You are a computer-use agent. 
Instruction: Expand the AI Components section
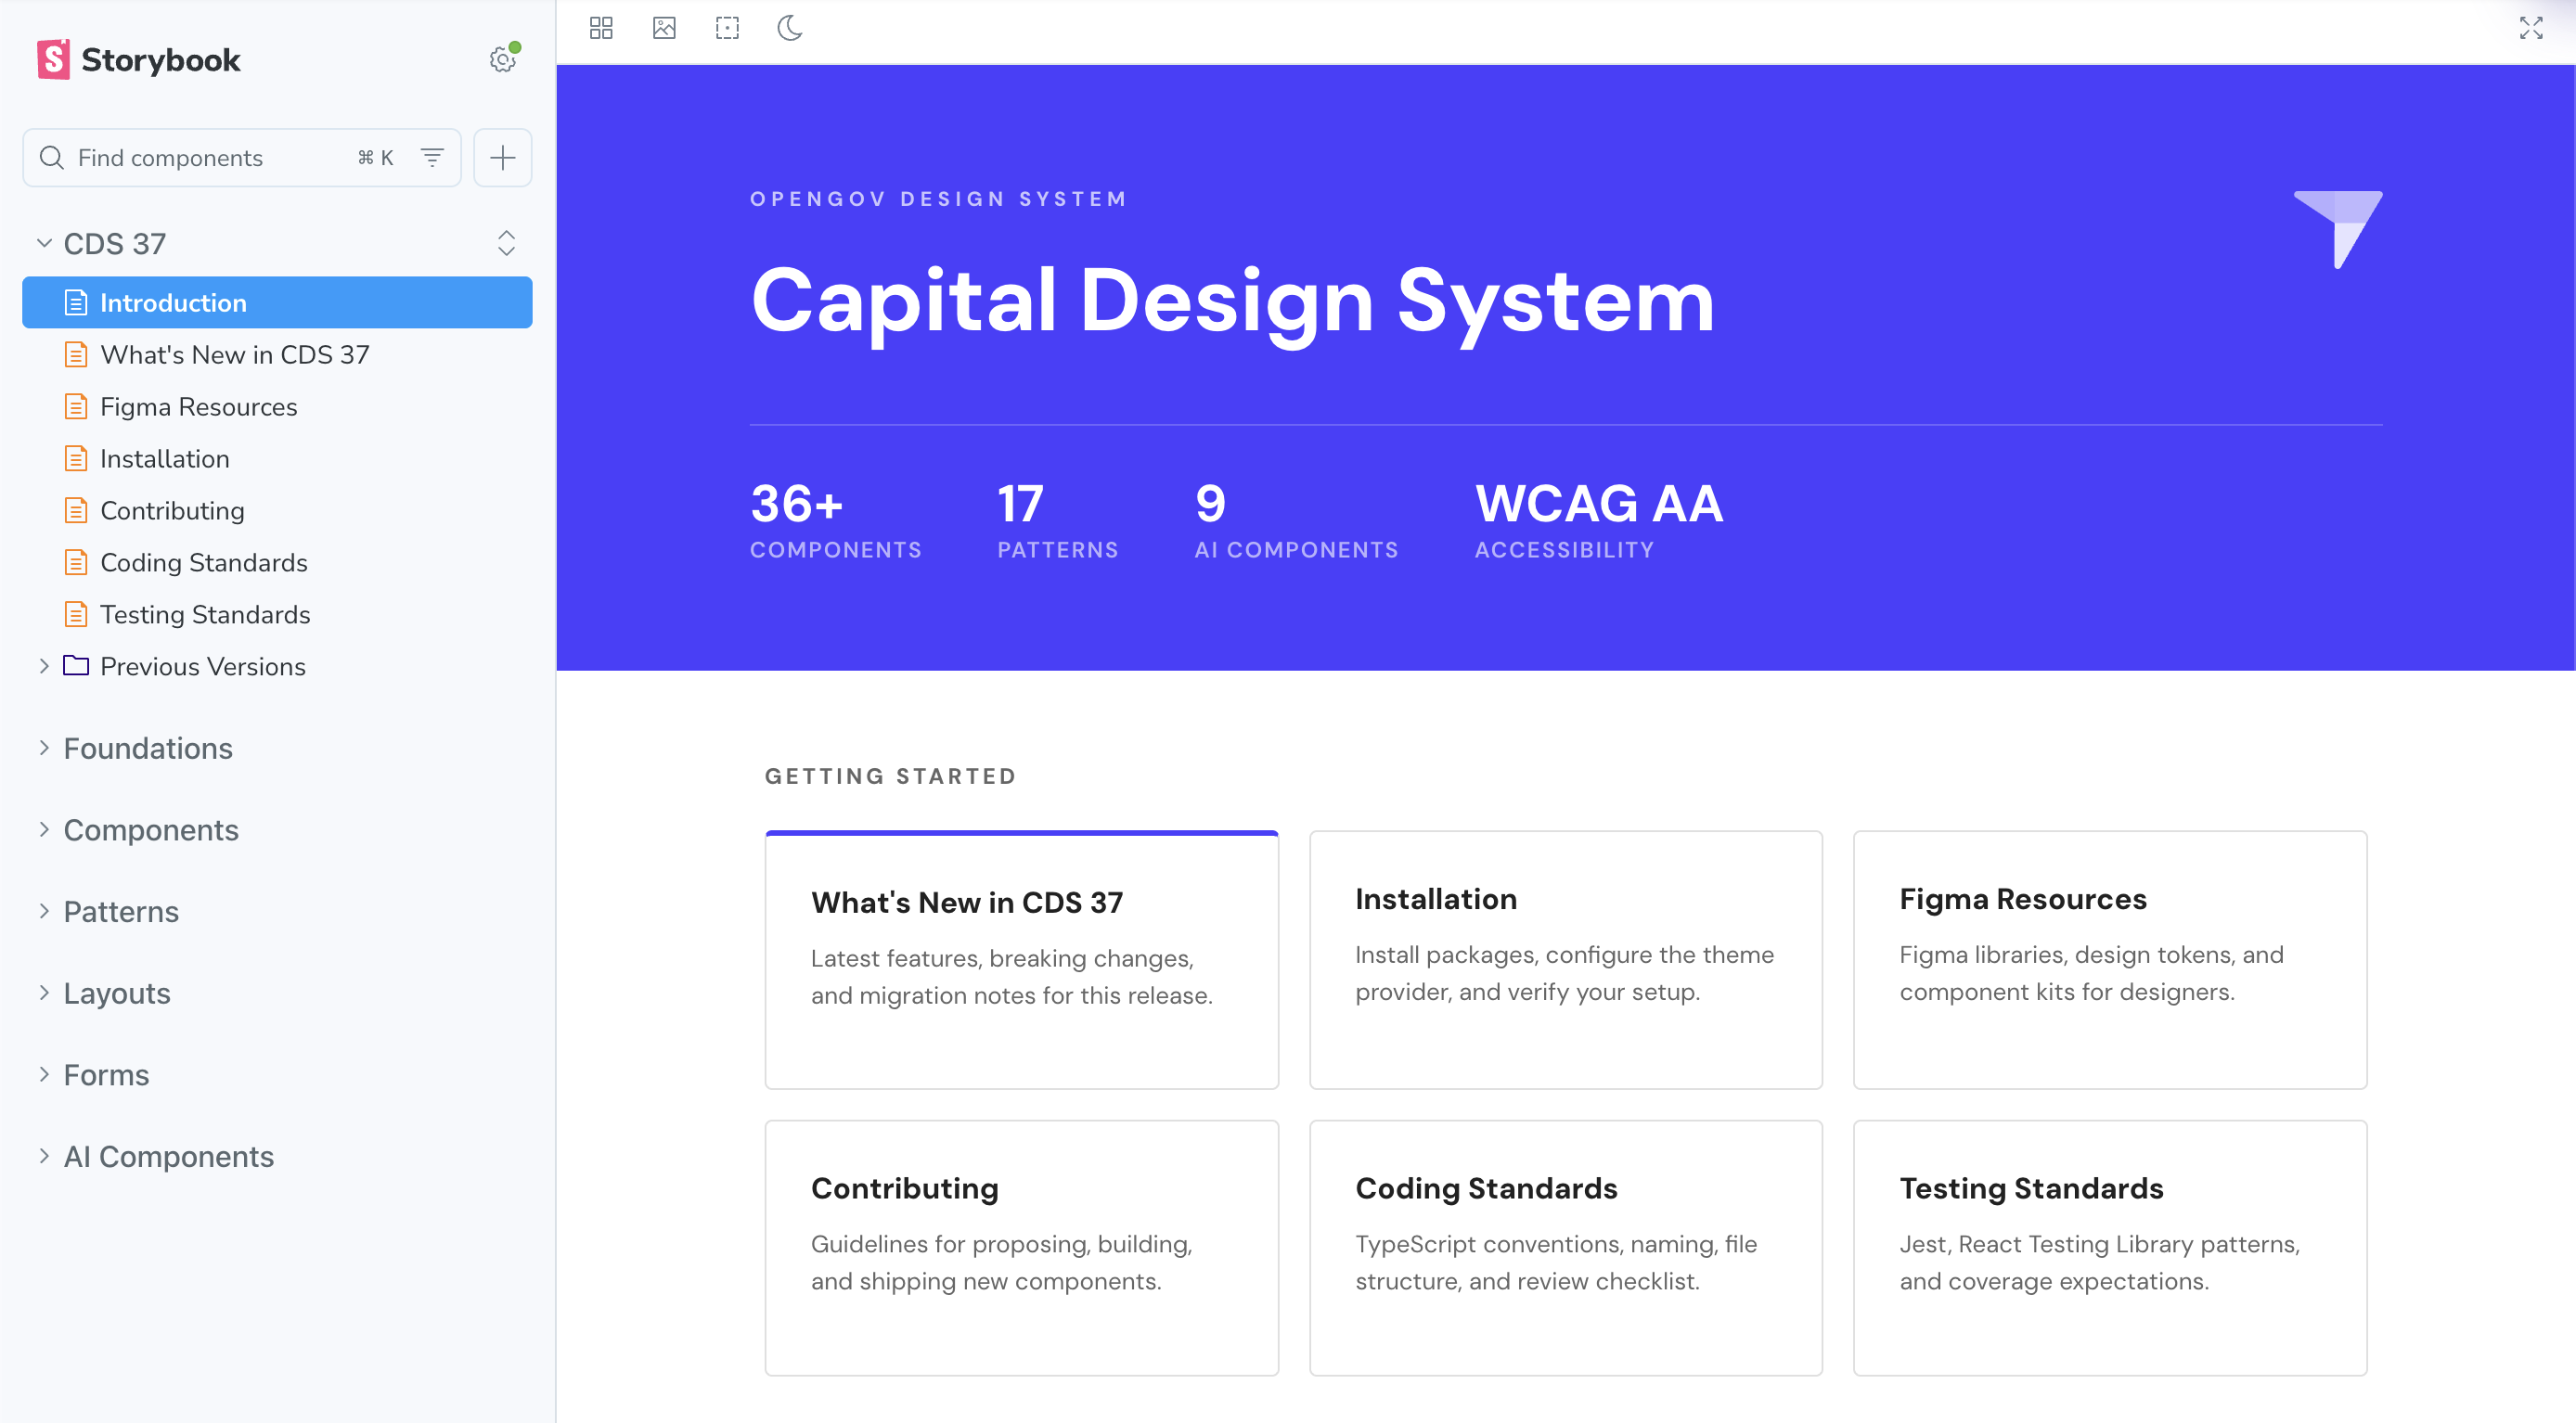[168, 1156]
